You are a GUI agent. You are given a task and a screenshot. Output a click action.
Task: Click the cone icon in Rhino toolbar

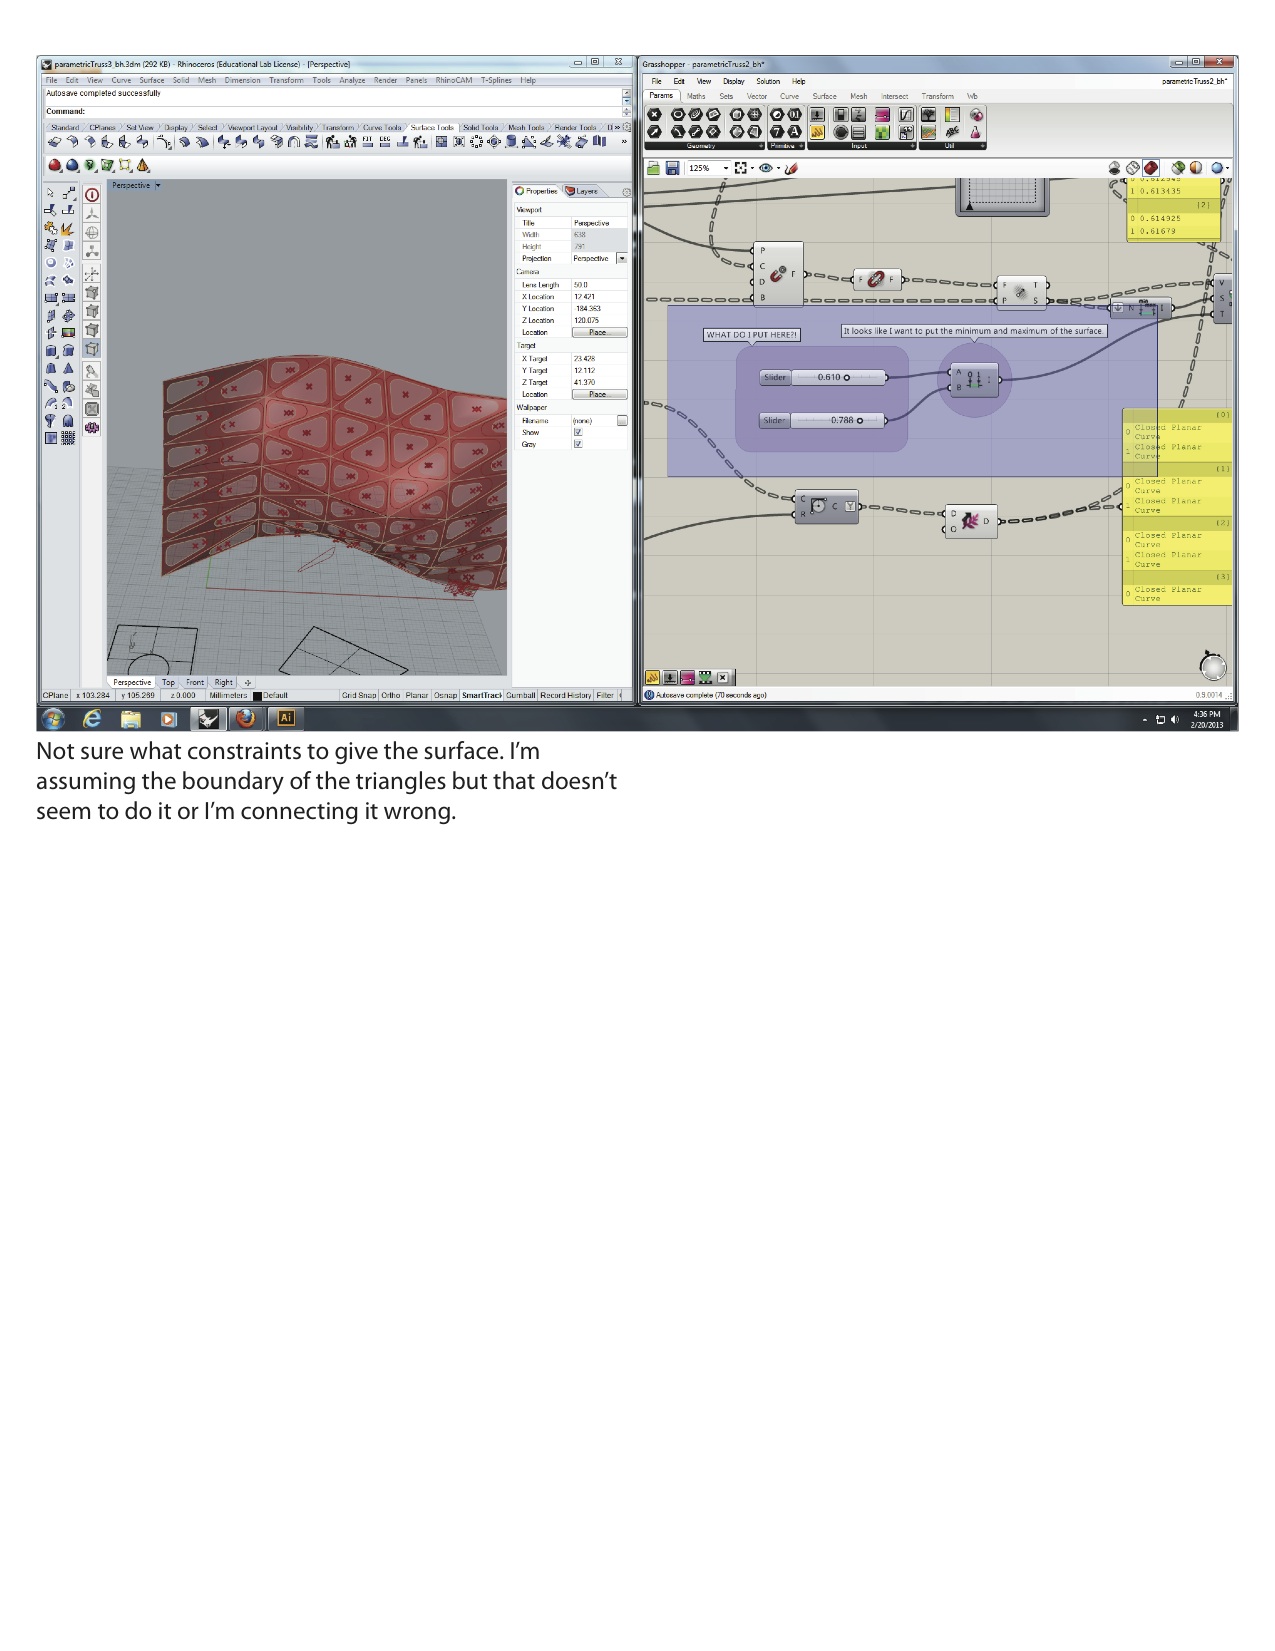point(143,166)
